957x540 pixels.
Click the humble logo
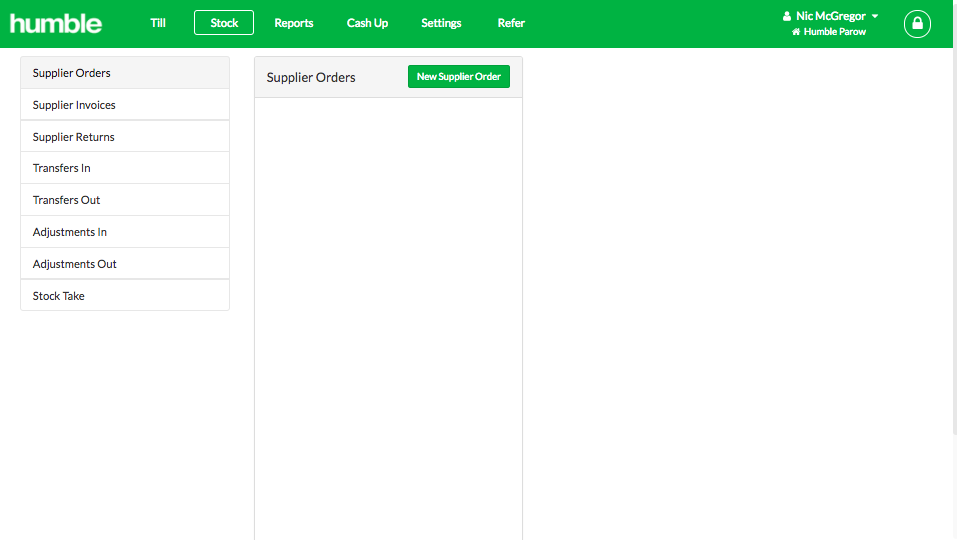pos(56,24)
